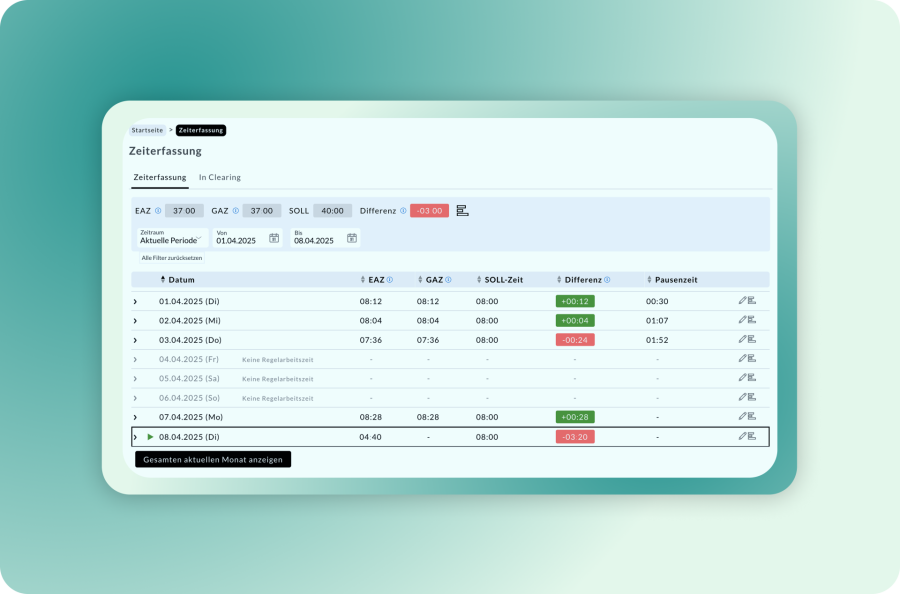This screenshot has width=900, height=594.
Task: Open the Zeitraum dropdown
Action: [x=172, y=238]
